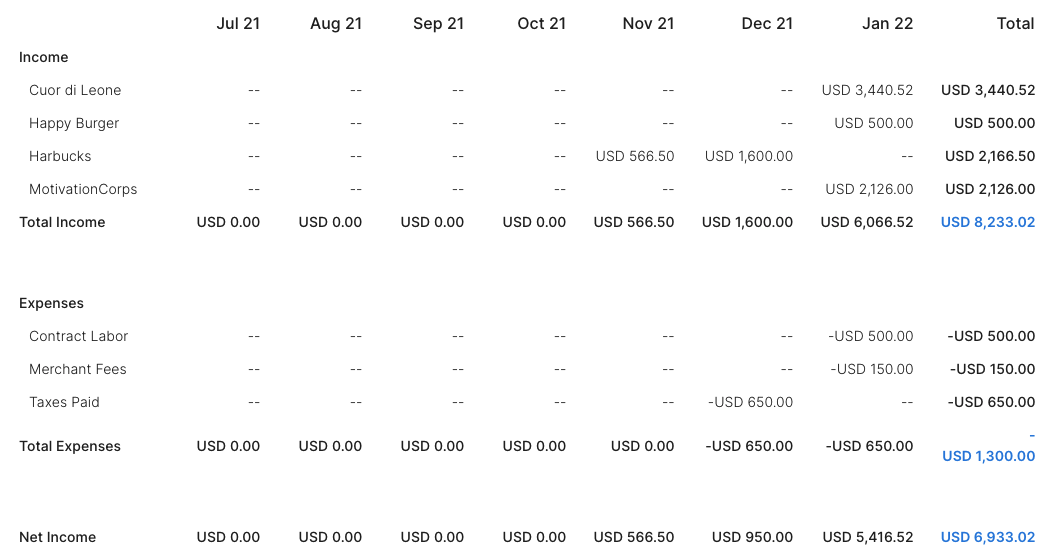Select MotivationCorps Jan 22 amount USD 2,126.00
Image resolution: width=1054 pixels, height=558 pixels.
click(869, 189)
